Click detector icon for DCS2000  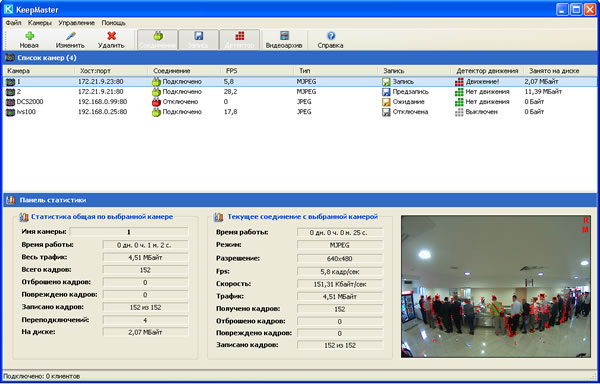point(459,102)
